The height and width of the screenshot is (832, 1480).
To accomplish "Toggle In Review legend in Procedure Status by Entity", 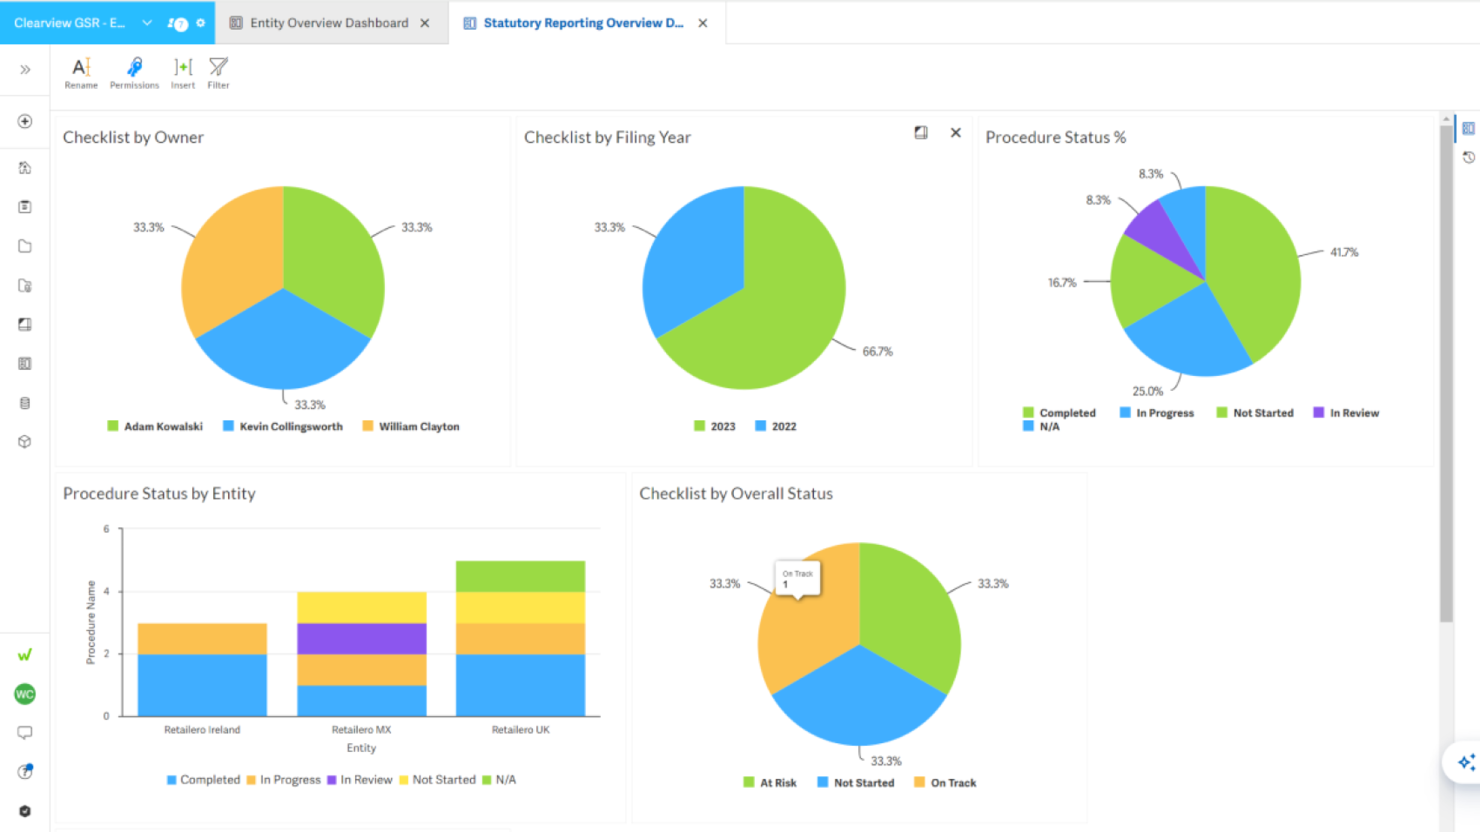I will point(360,780).
